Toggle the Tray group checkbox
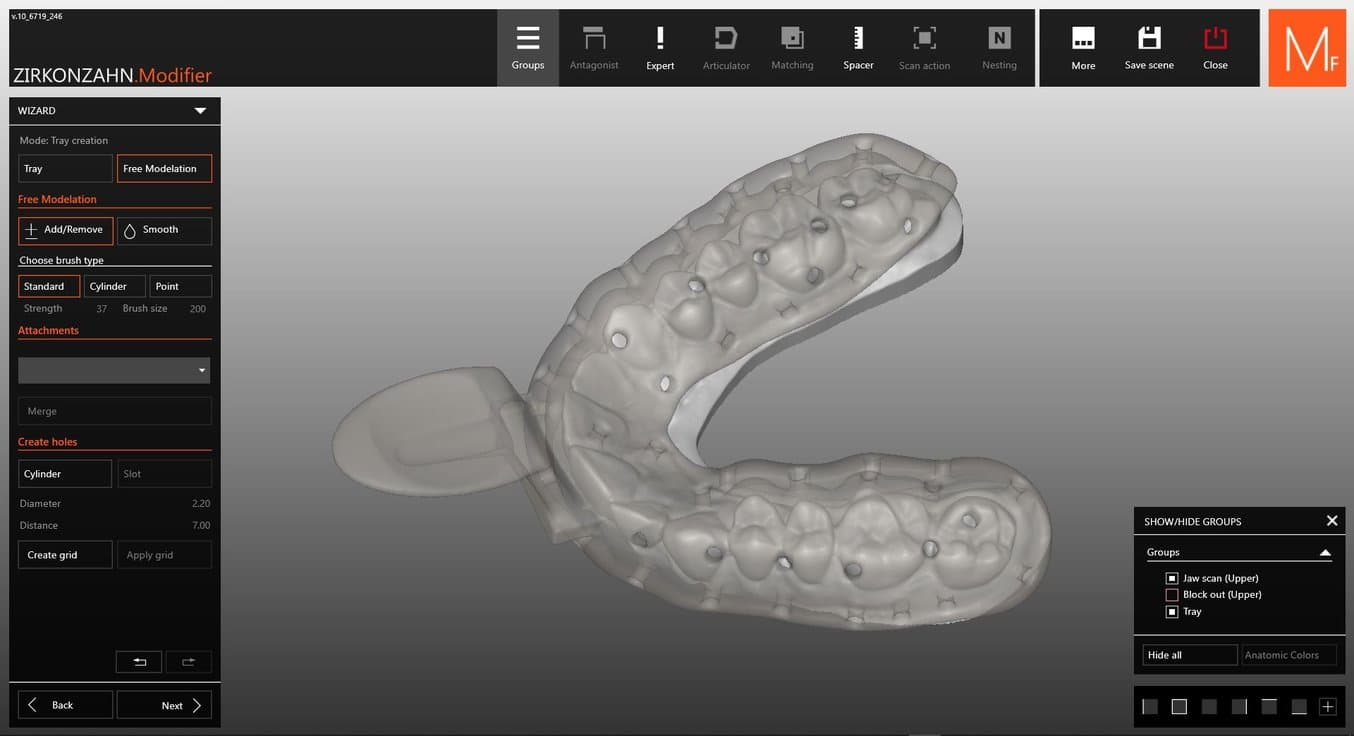Screen dimensions: 1354x736 [1172, 611]
